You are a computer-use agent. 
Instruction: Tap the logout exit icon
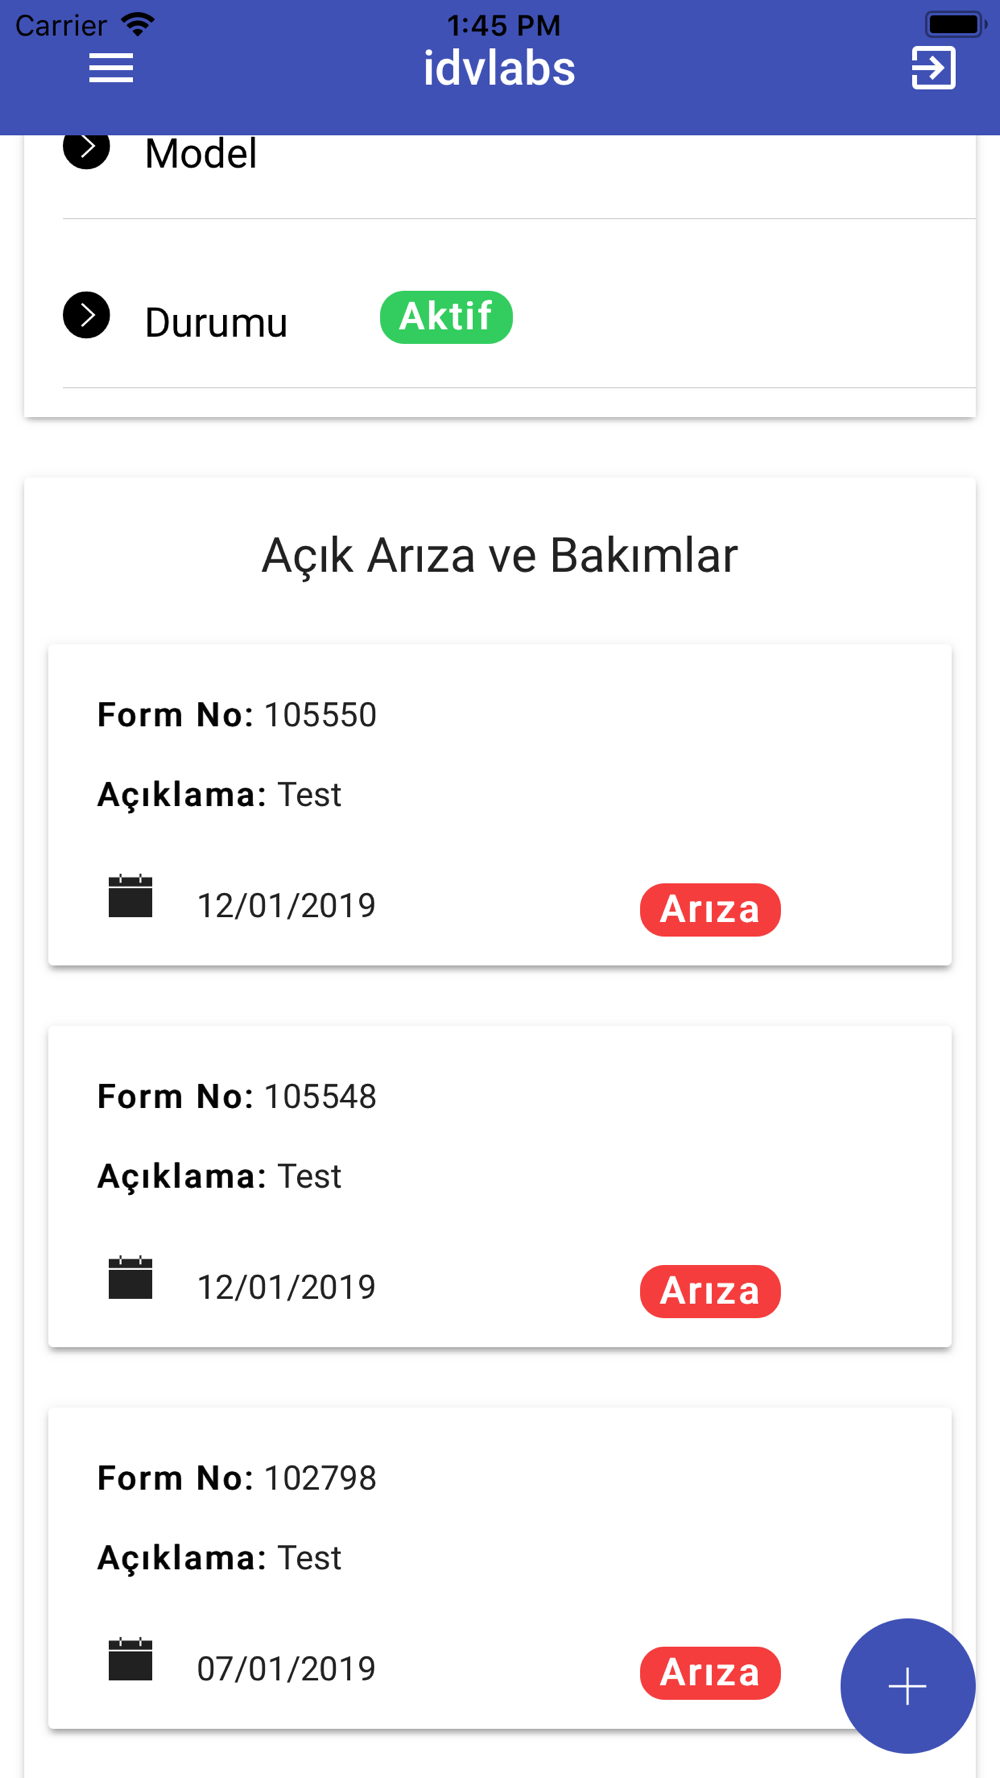[933, 68]
